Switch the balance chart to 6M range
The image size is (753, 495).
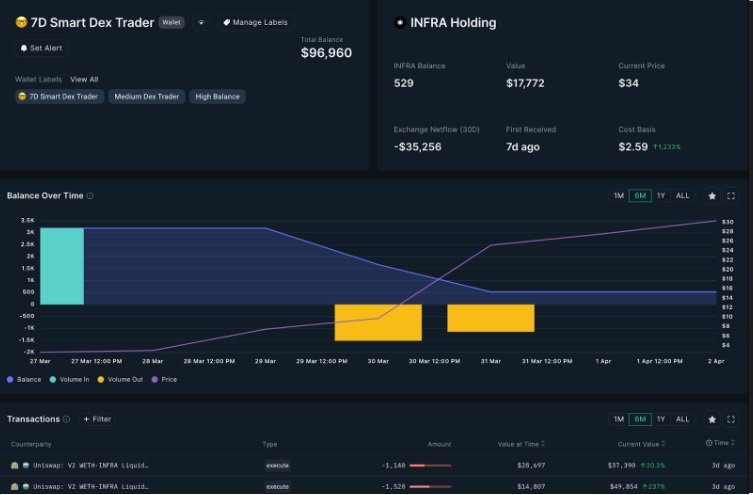pos(640,196)
